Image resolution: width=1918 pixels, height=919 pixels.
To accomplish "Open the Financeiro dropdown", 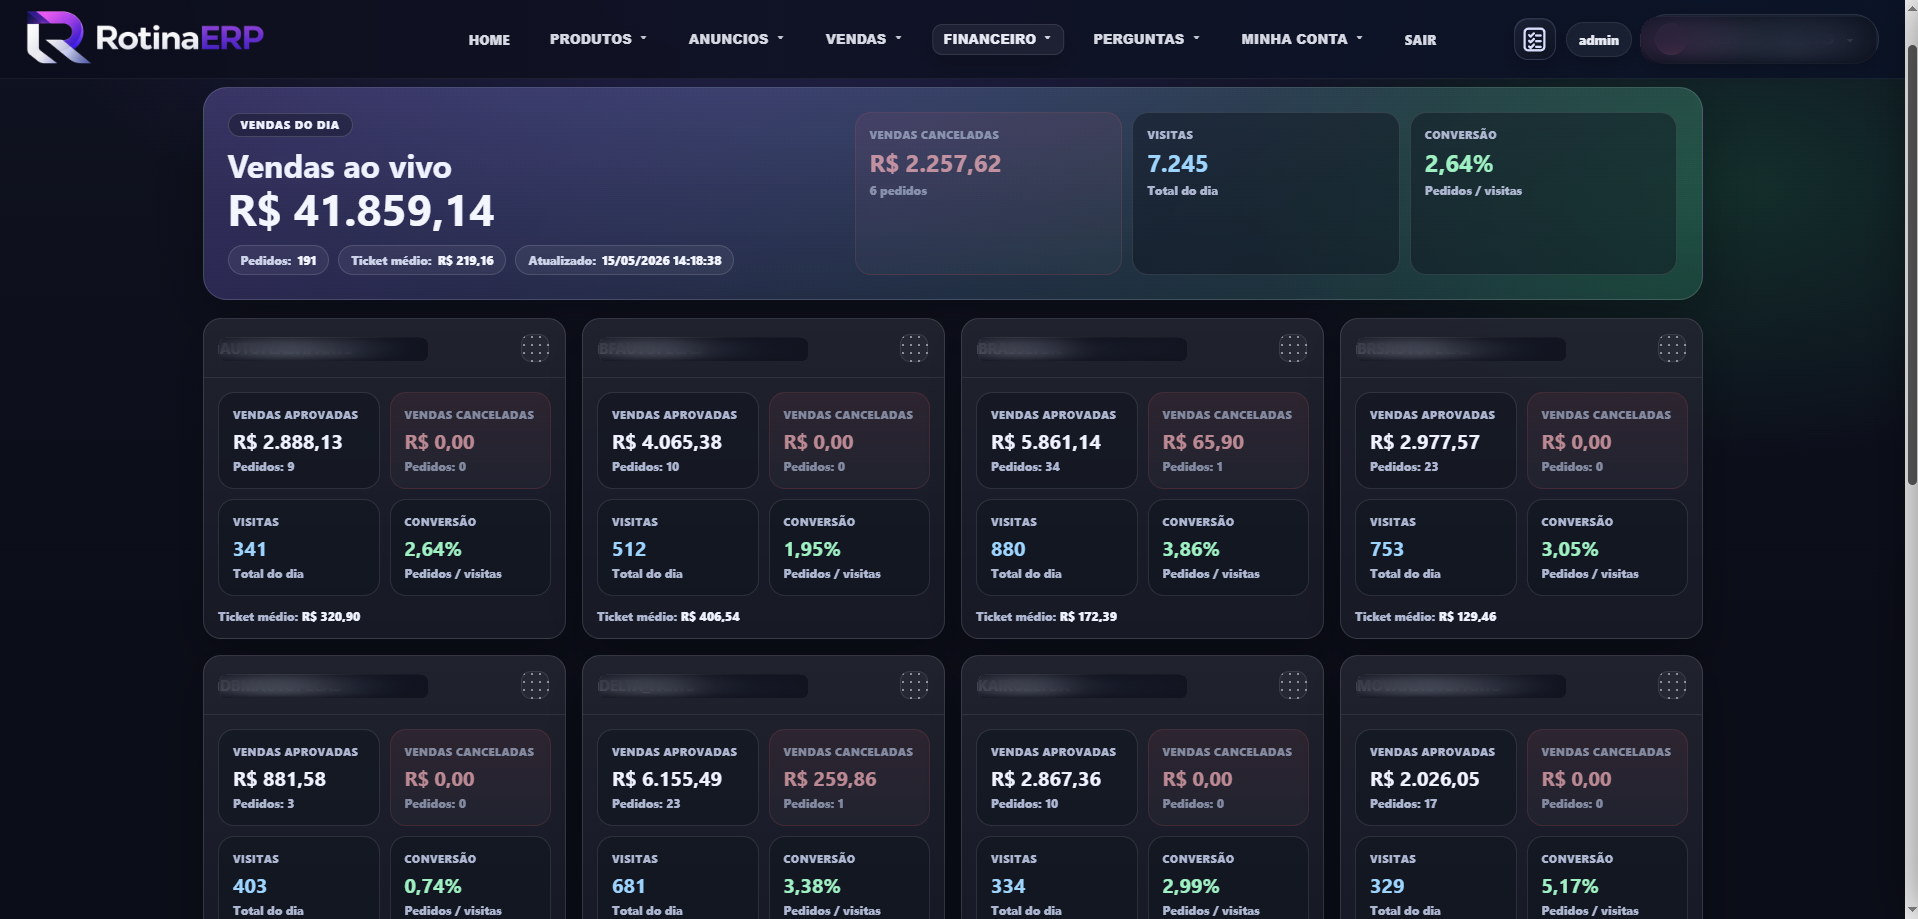I will point(997,39).
